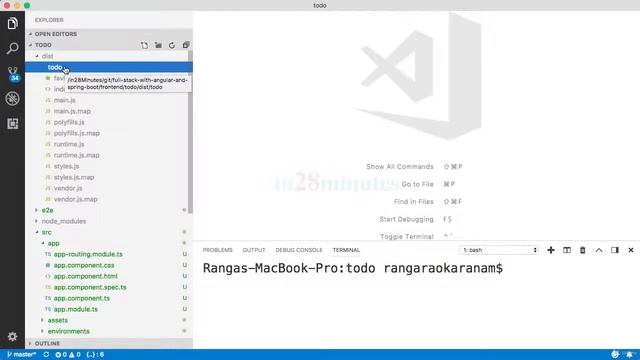Synchronize changes in status bar
Screen dimensions: 640x360
pos(46,354)
